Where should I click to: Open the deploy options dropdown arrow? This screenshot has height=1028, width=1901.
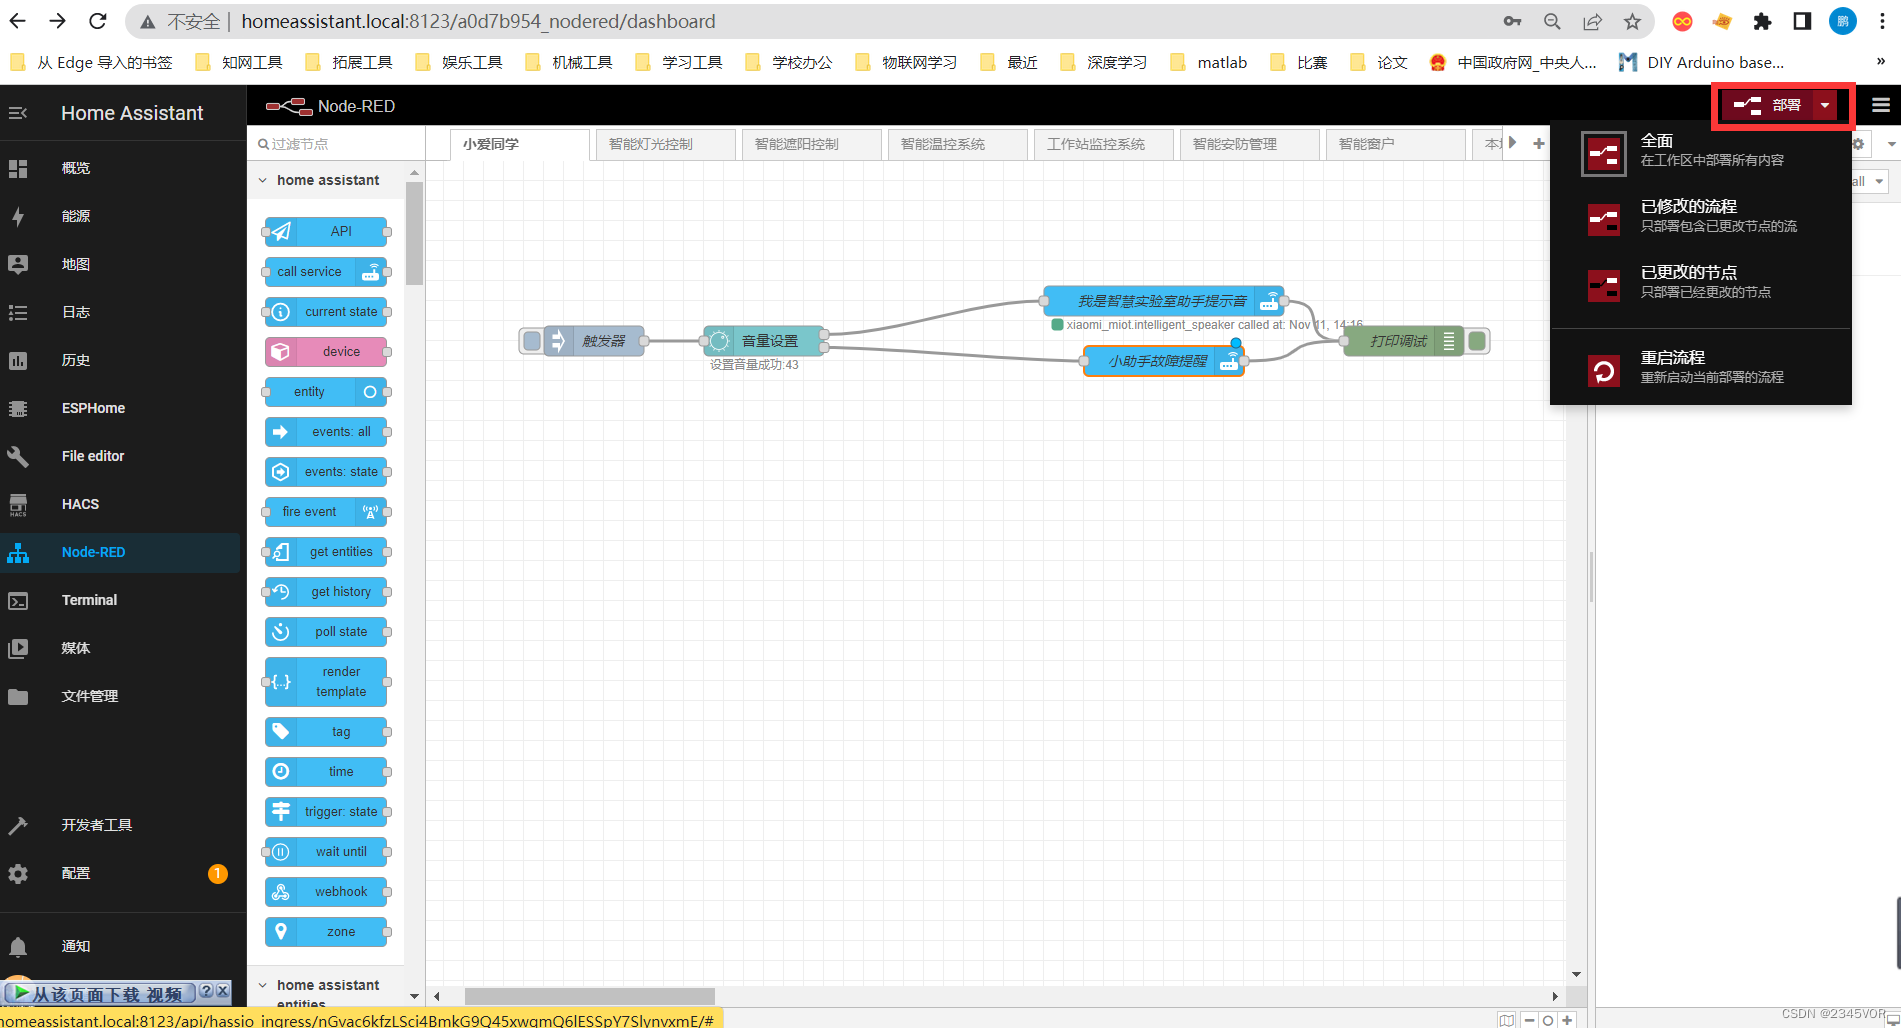pyautogui.click(x=1825, y=105)
